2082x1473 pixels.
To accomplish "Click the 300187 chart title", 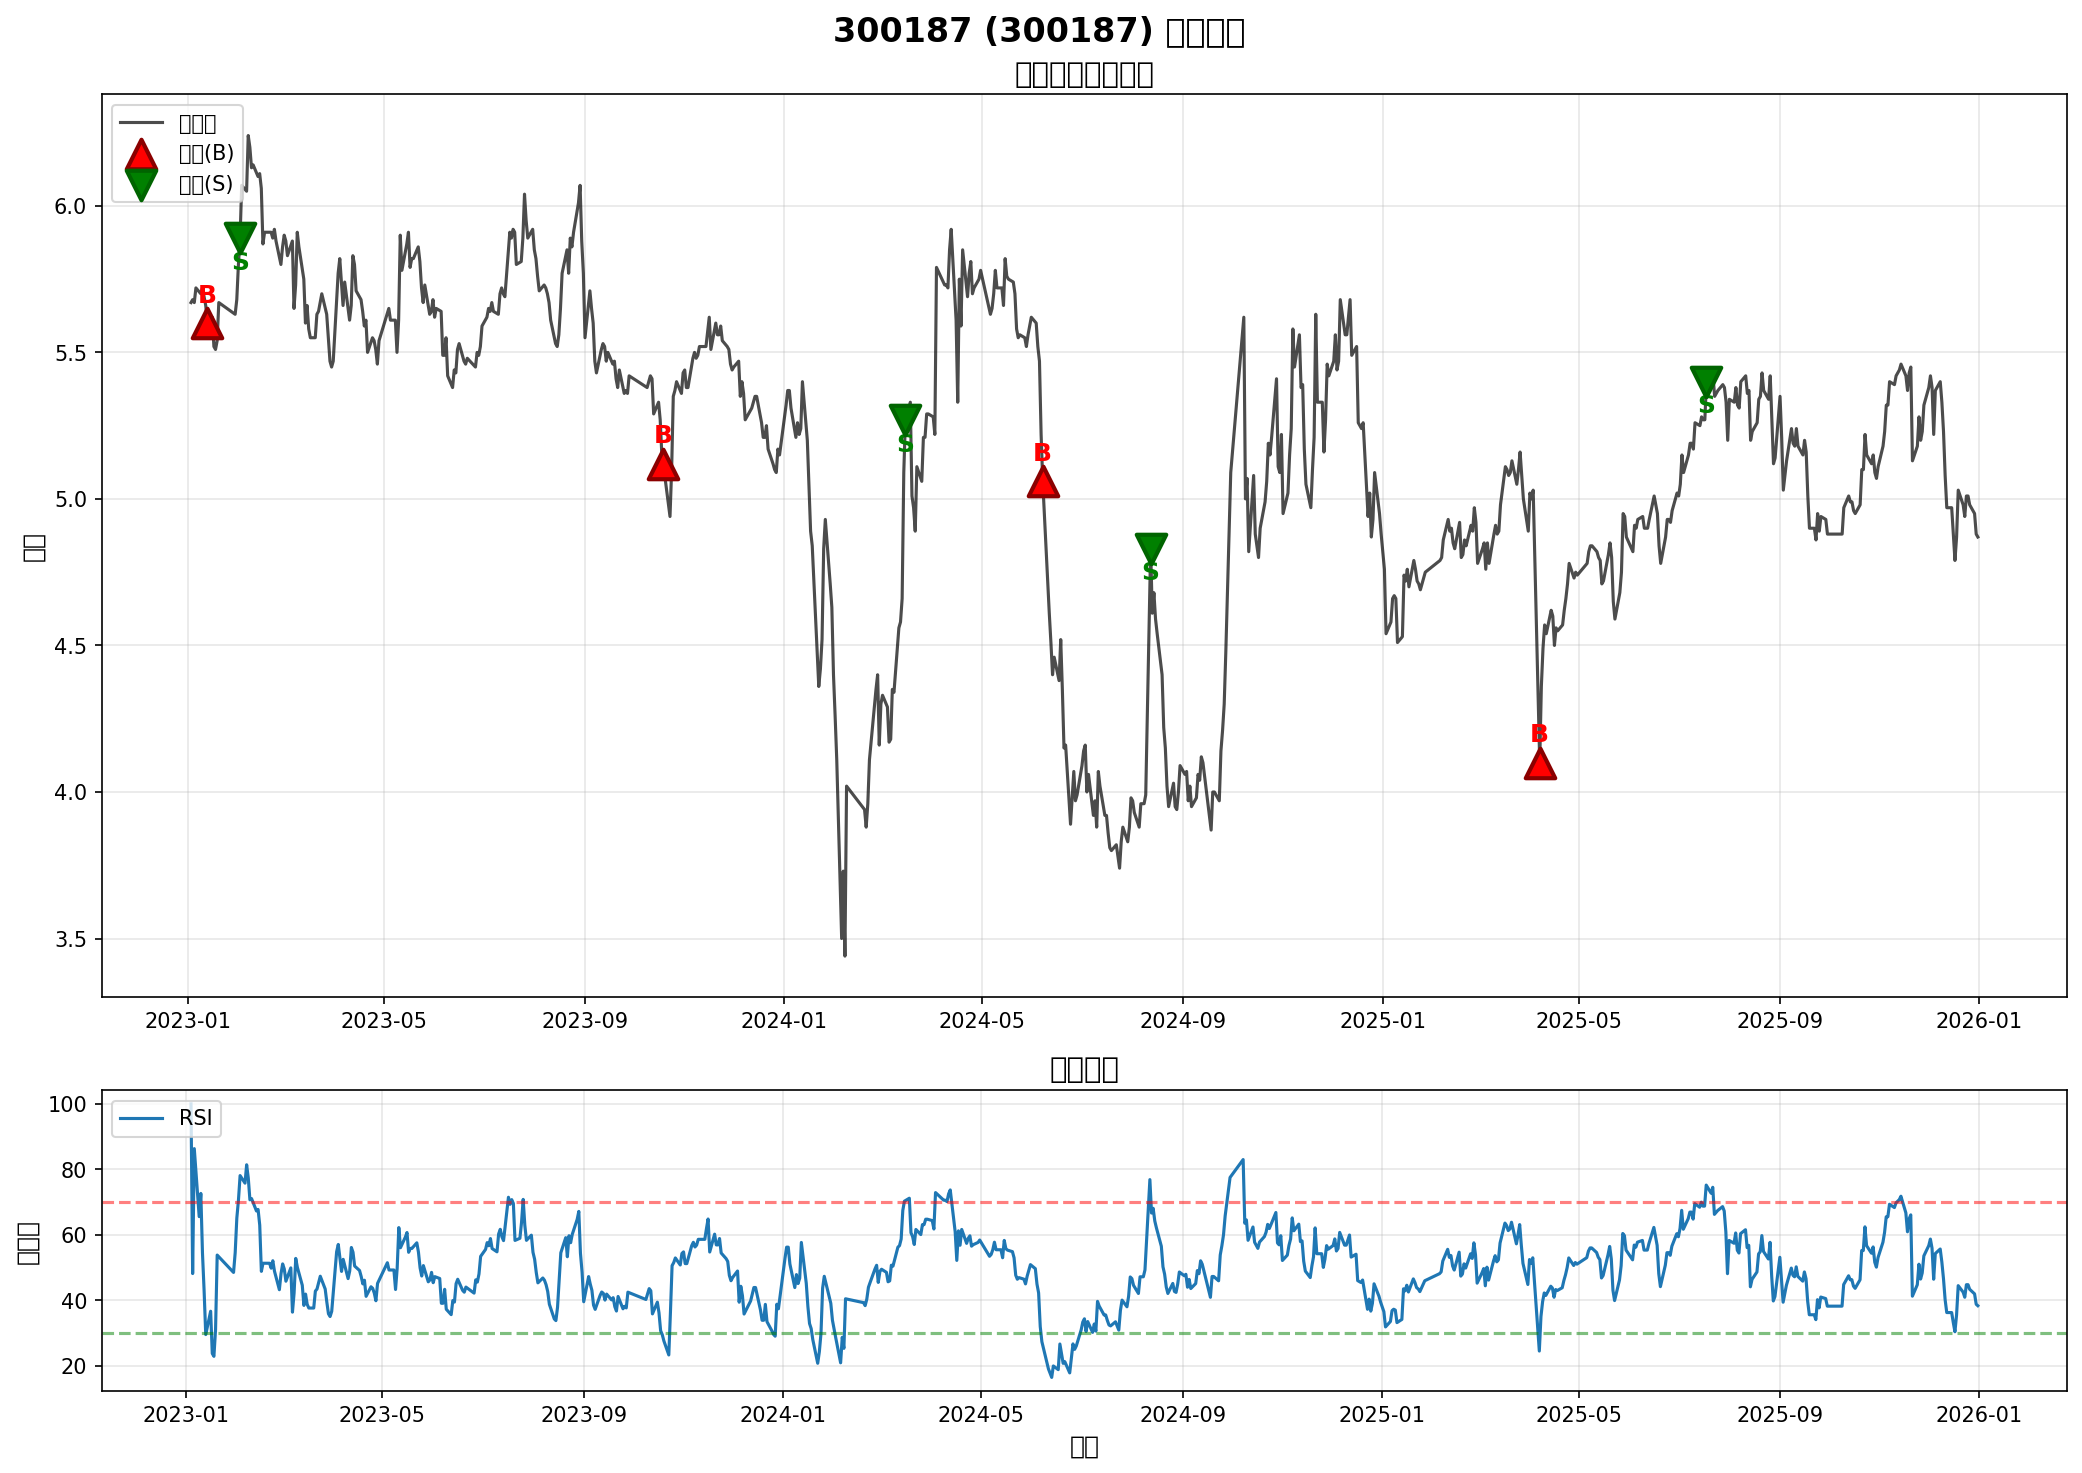I will [x=1038, y=32].
